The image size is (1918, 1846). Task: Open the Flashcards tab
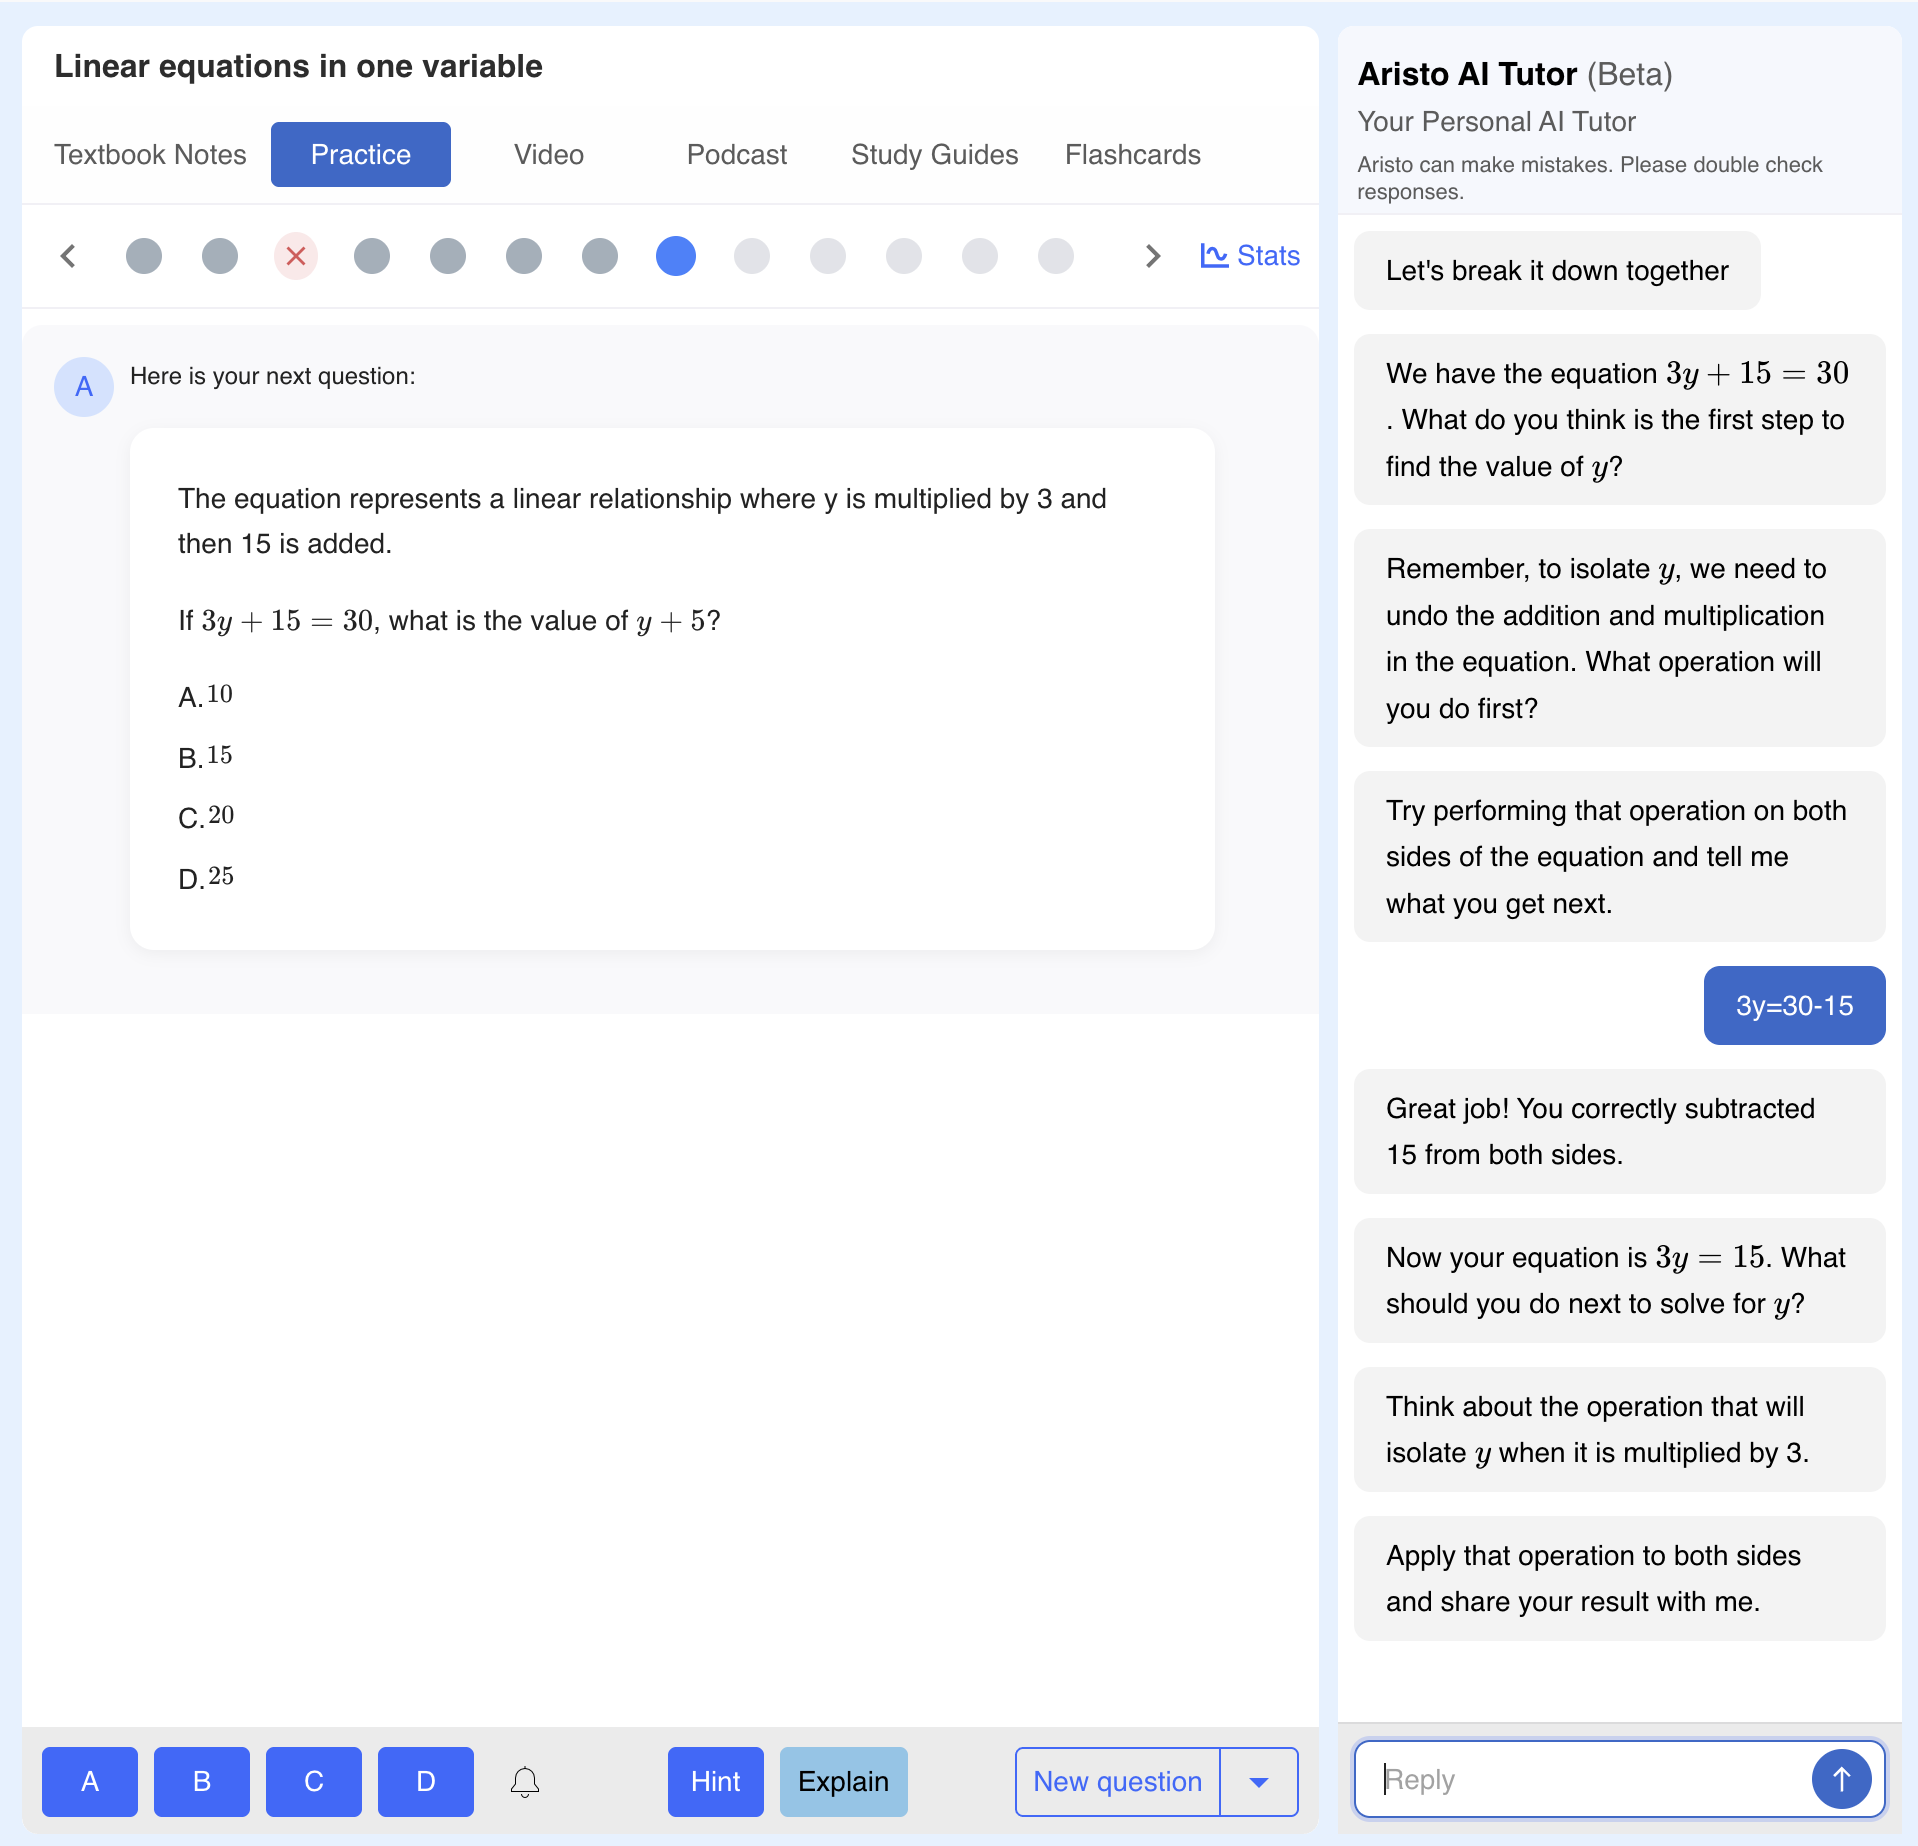point(1132,155)
